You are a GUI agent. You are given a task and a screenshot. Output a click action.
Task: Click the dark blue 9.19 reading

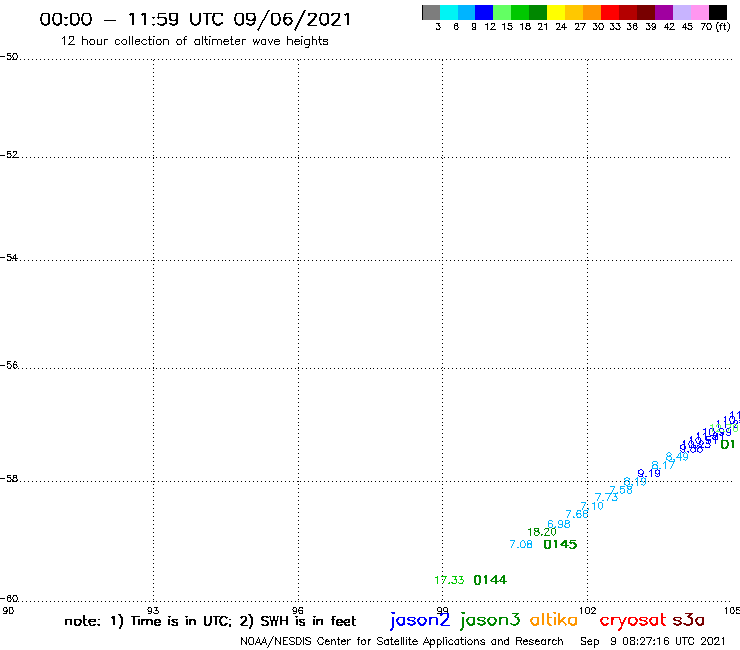pos(649,473)
